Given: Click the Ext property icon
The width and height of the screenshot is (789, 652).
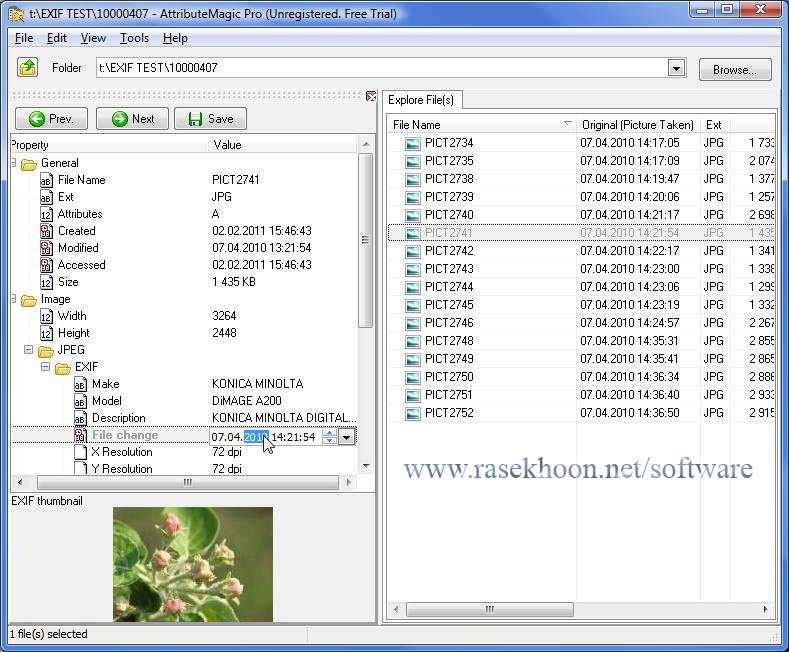Looking at the screenshot, I should coord(46,197).
